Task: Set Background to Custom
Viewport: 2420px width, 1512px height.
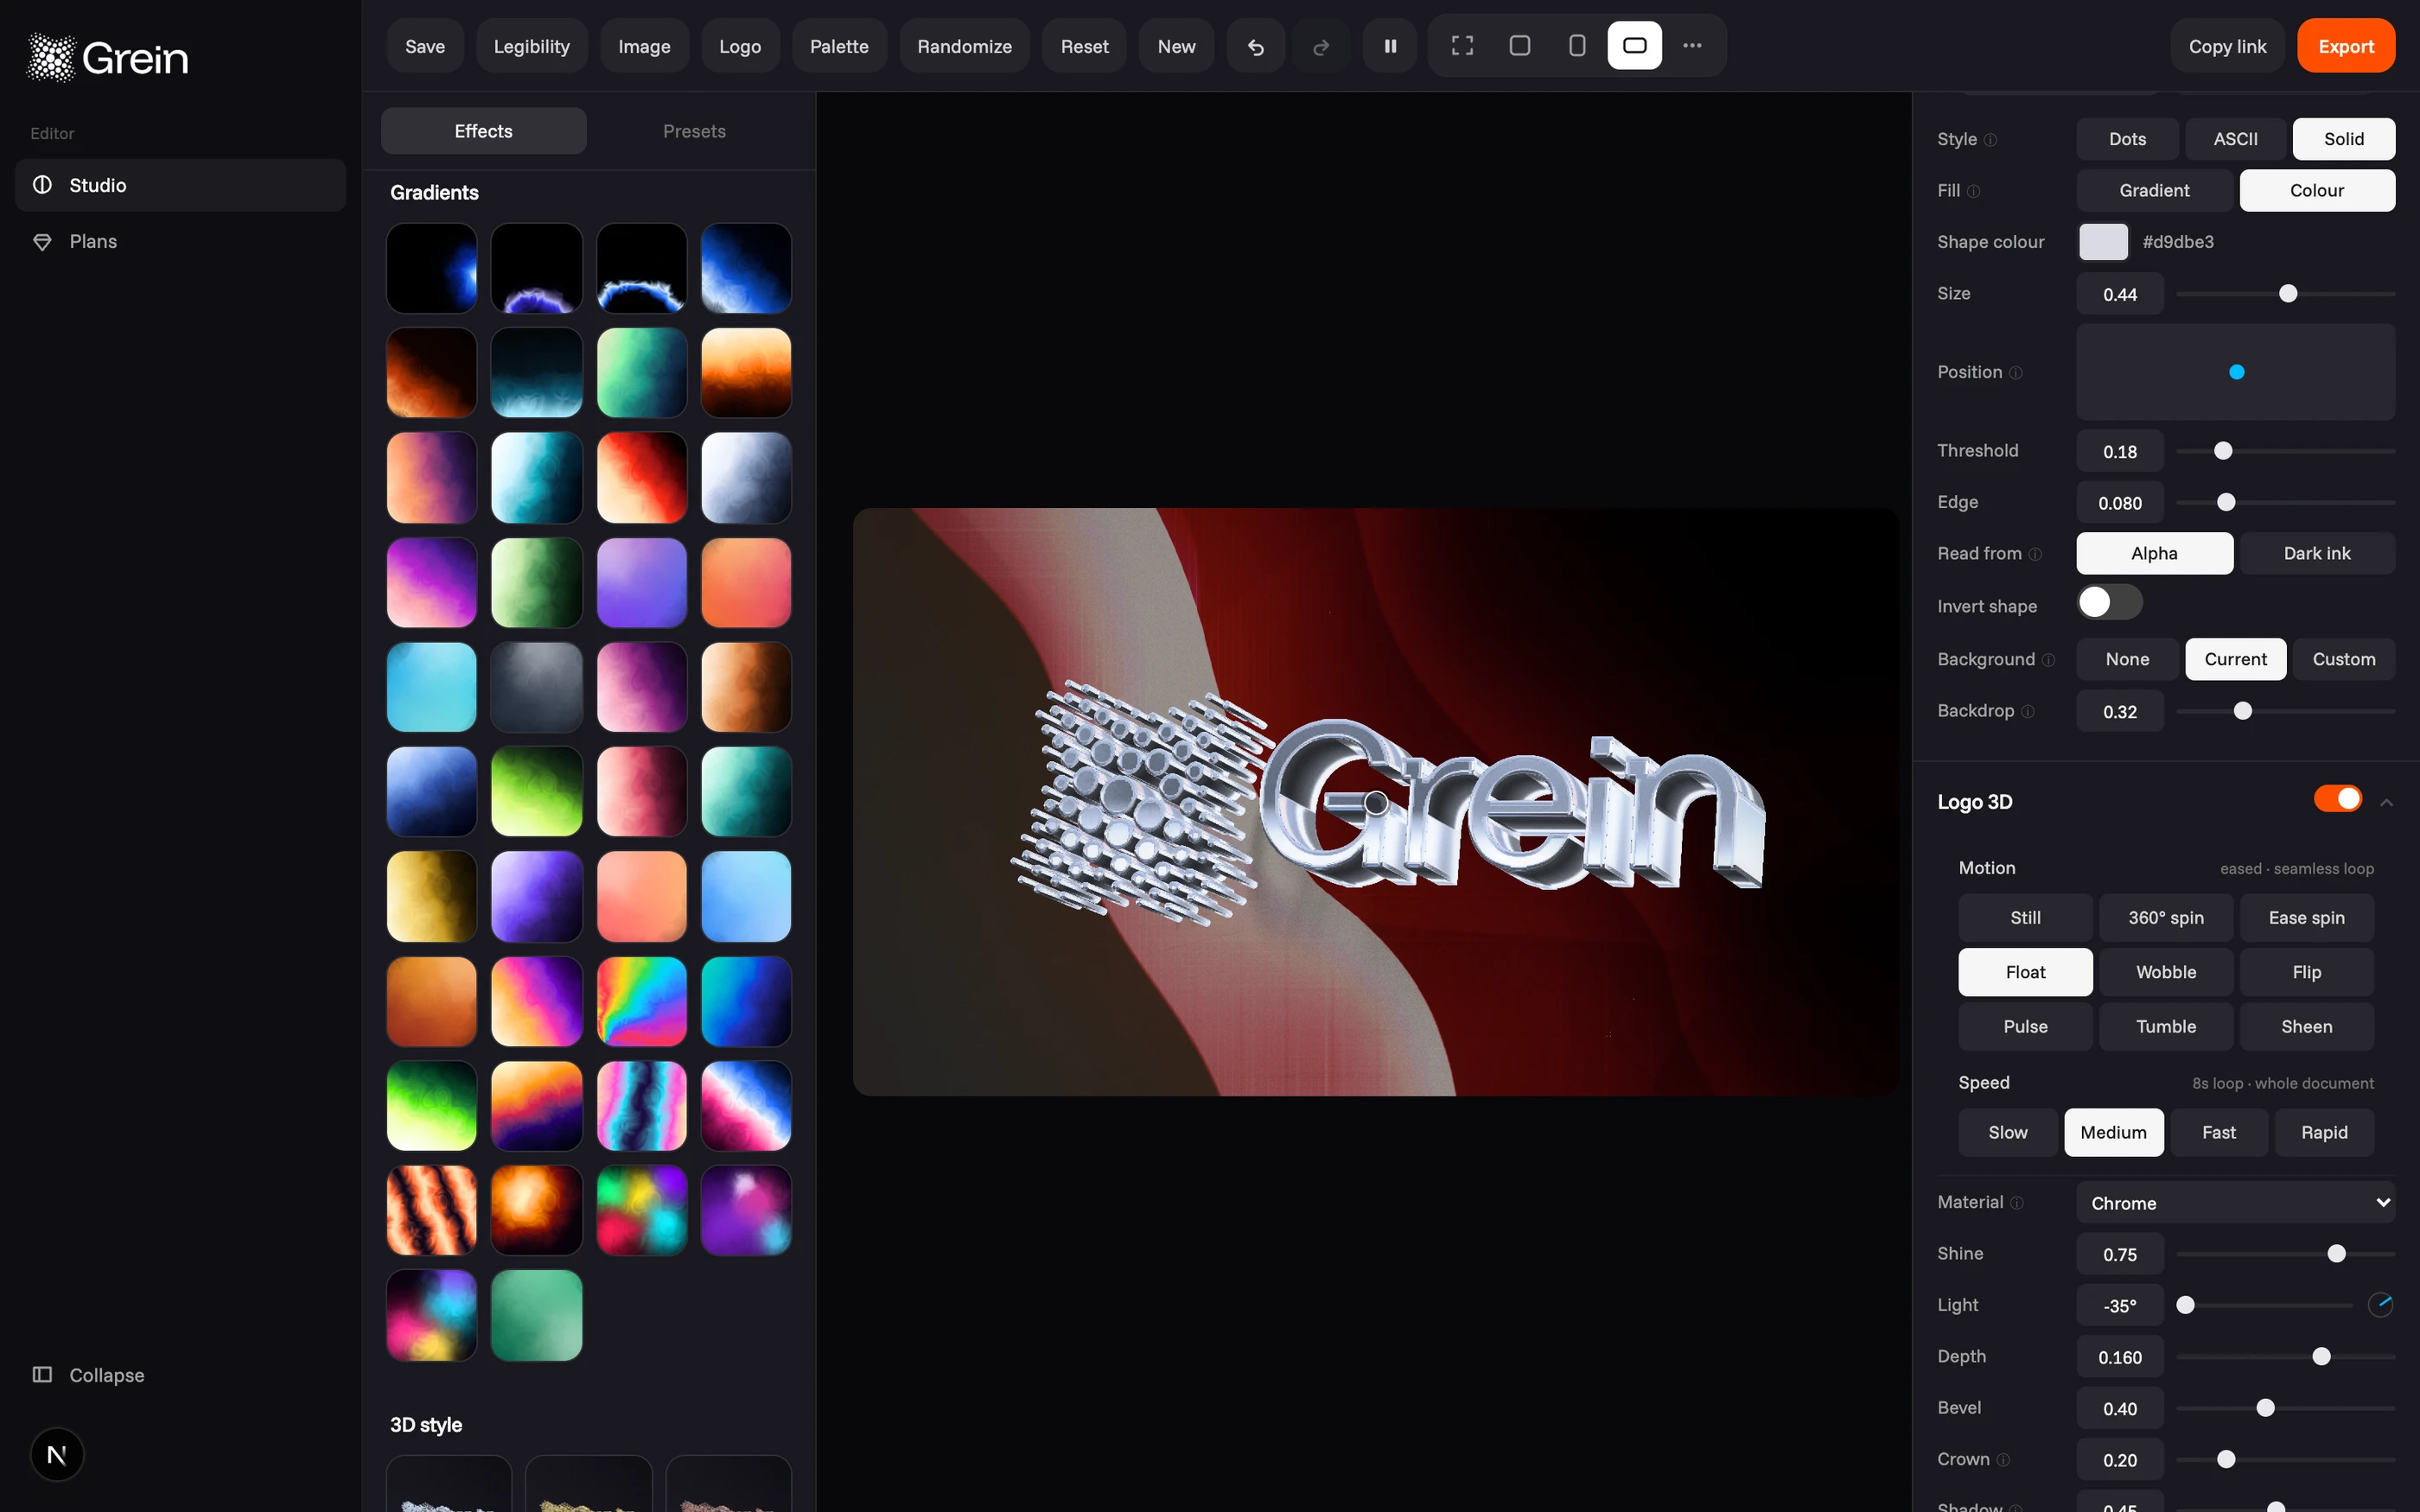Action: [x=2344, y=659]
